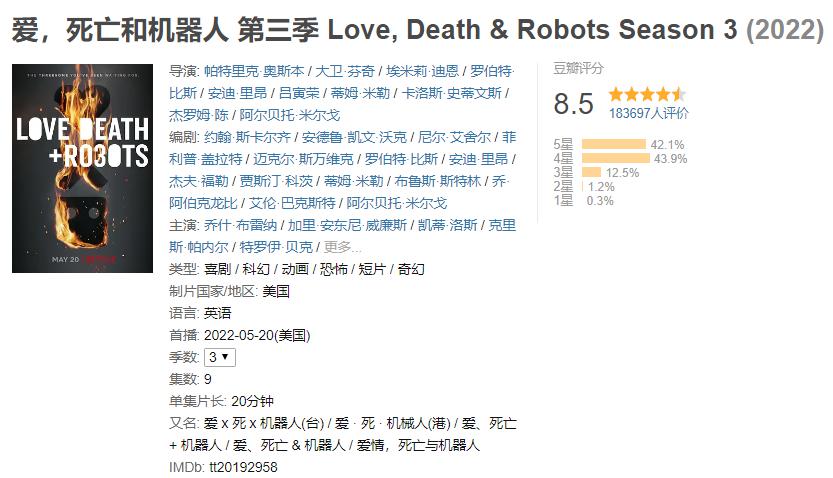The width and height of the screenshot is (833, 478).
Task: Open actor 凯蒂·洛斯 link
Action: pos(447,225)
